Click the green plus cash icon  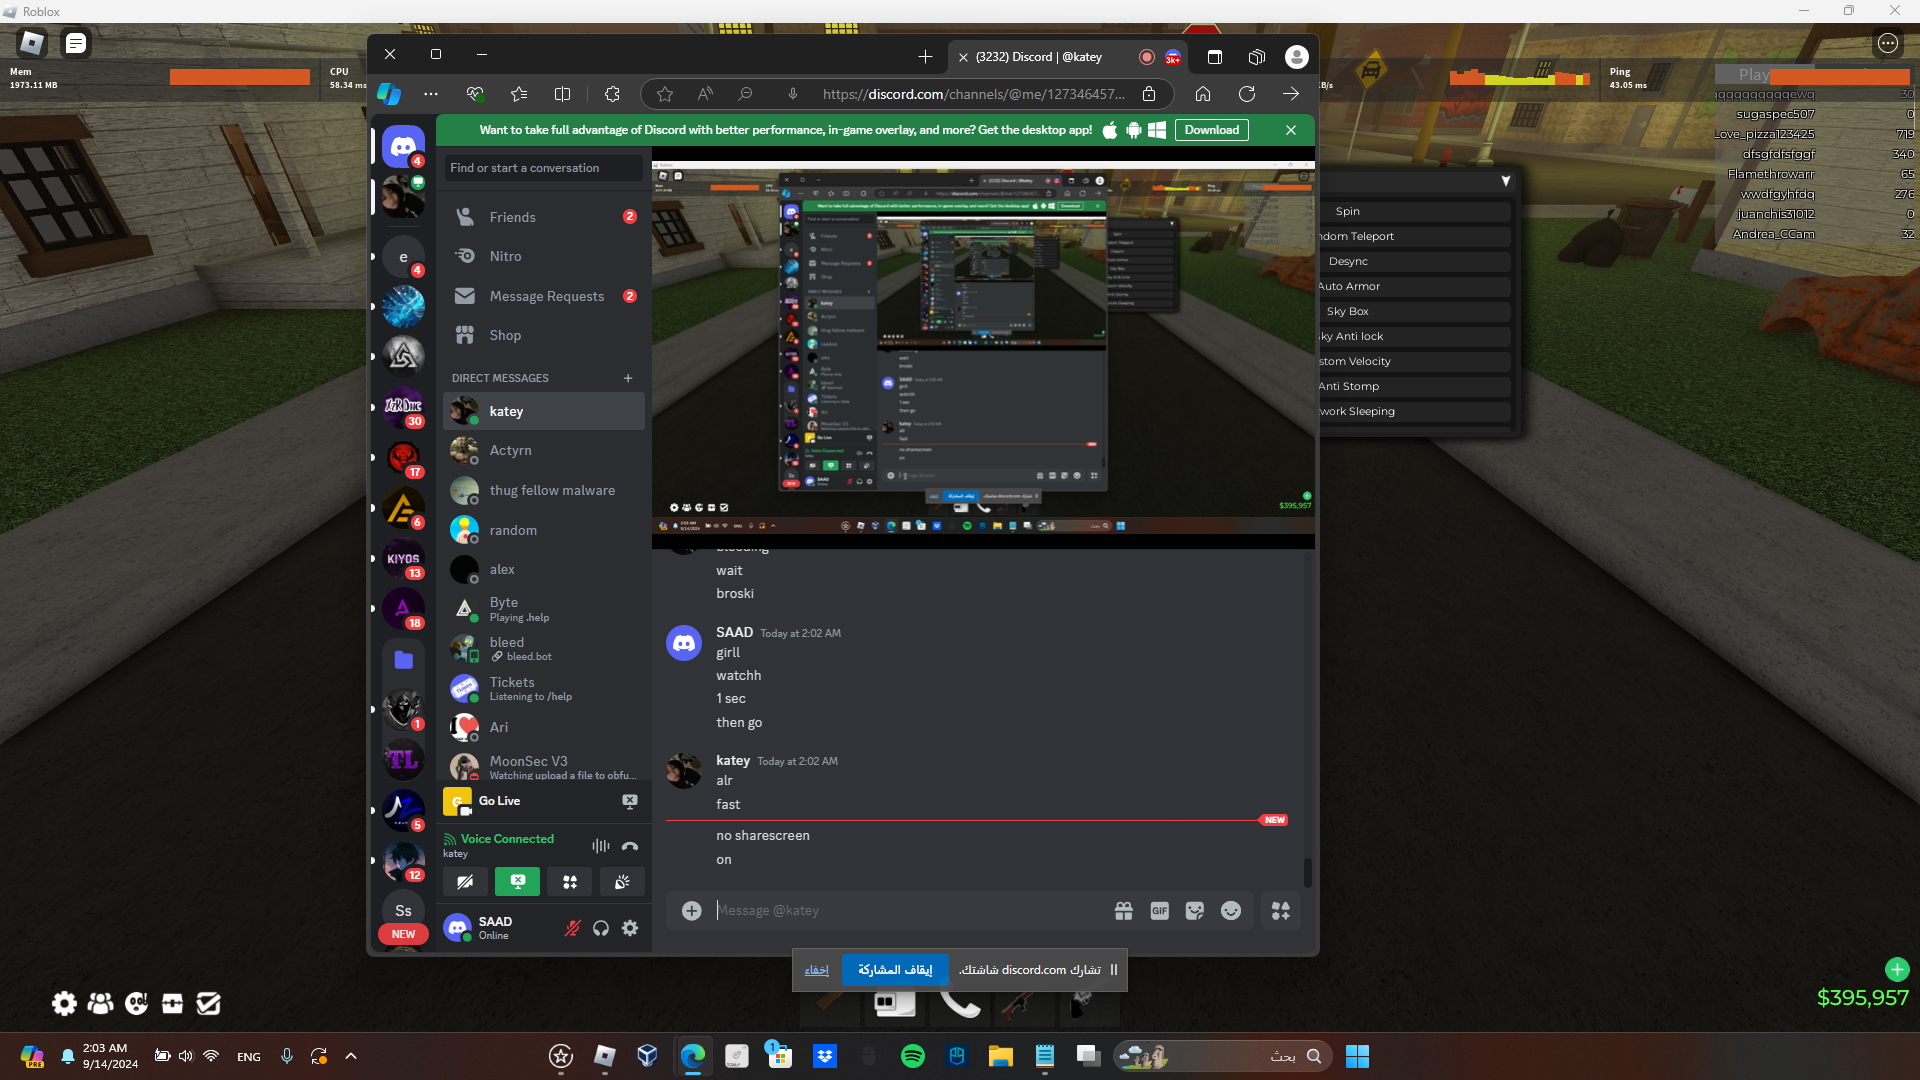coord(1897,969)
